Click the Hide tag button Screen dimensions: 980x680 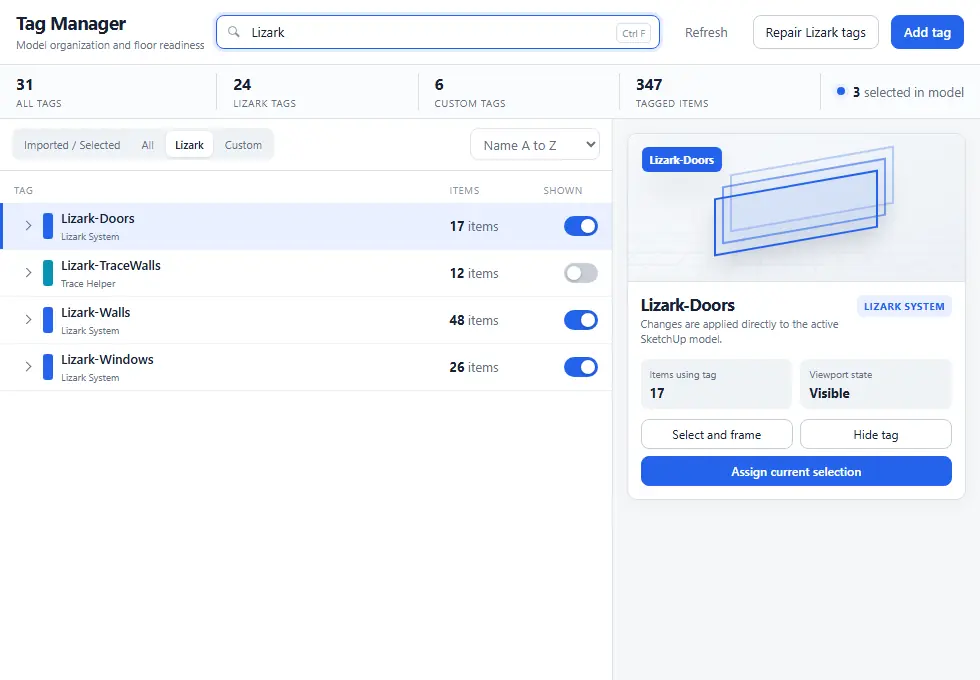tap(876, 434)
